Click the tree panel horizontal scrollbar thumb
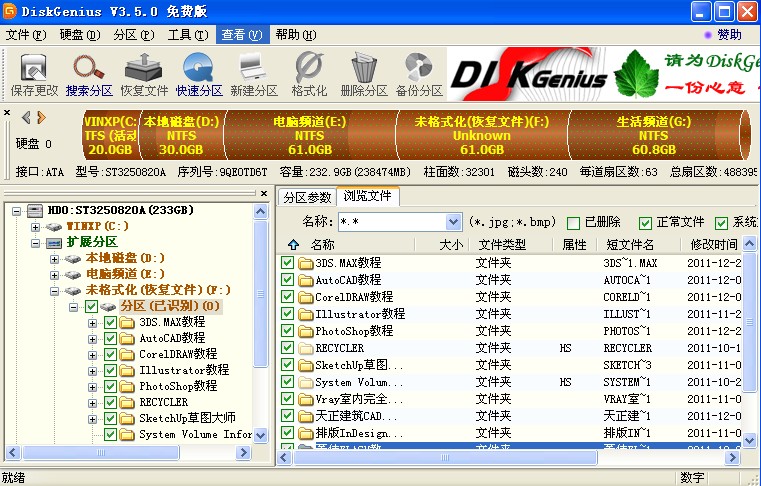 tap(101, 452)
